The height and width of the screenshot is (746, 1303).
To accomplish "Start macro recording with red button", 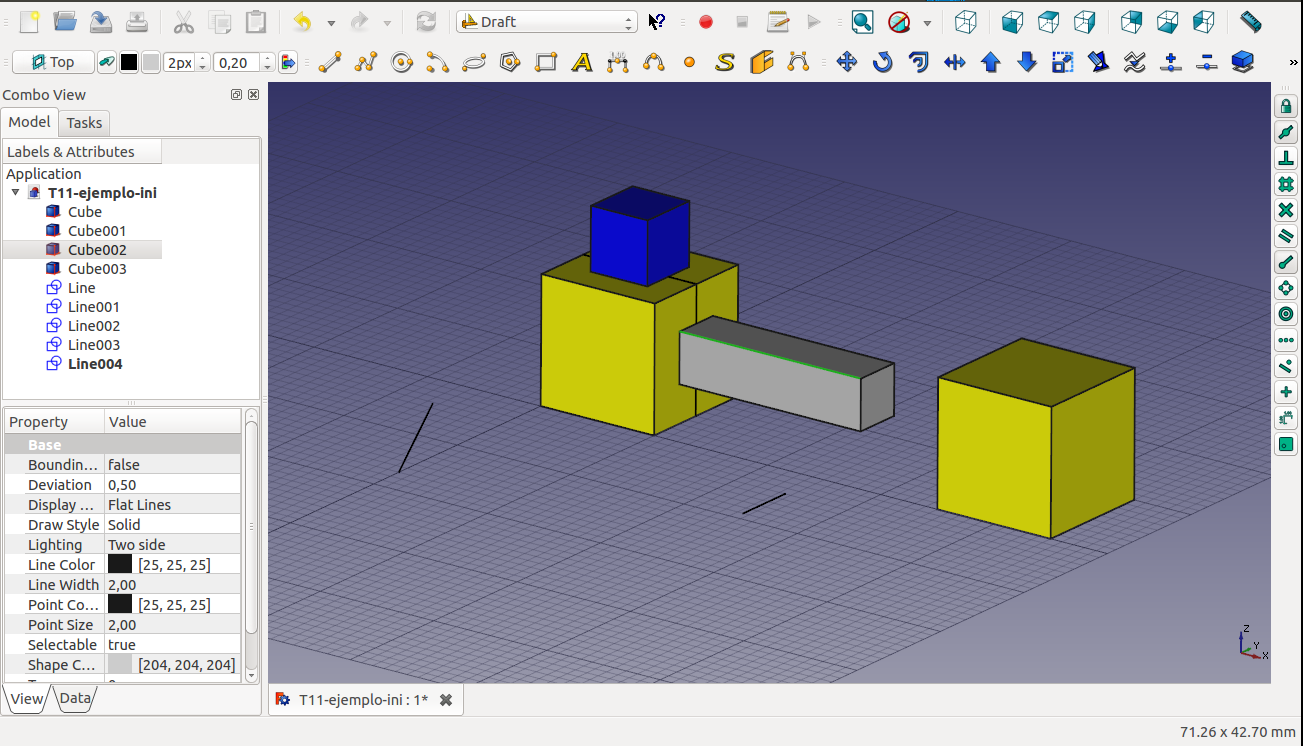I will tap(706, 22).
